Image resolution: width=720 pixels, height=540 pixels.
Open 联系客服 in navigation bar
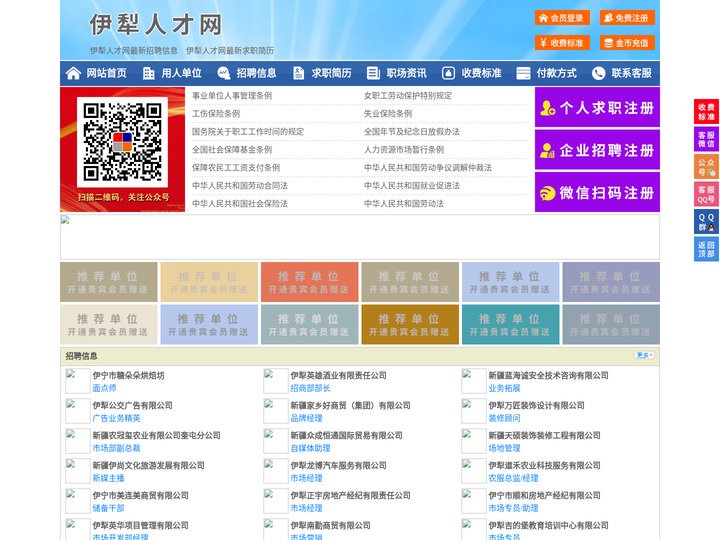[631, 73]
